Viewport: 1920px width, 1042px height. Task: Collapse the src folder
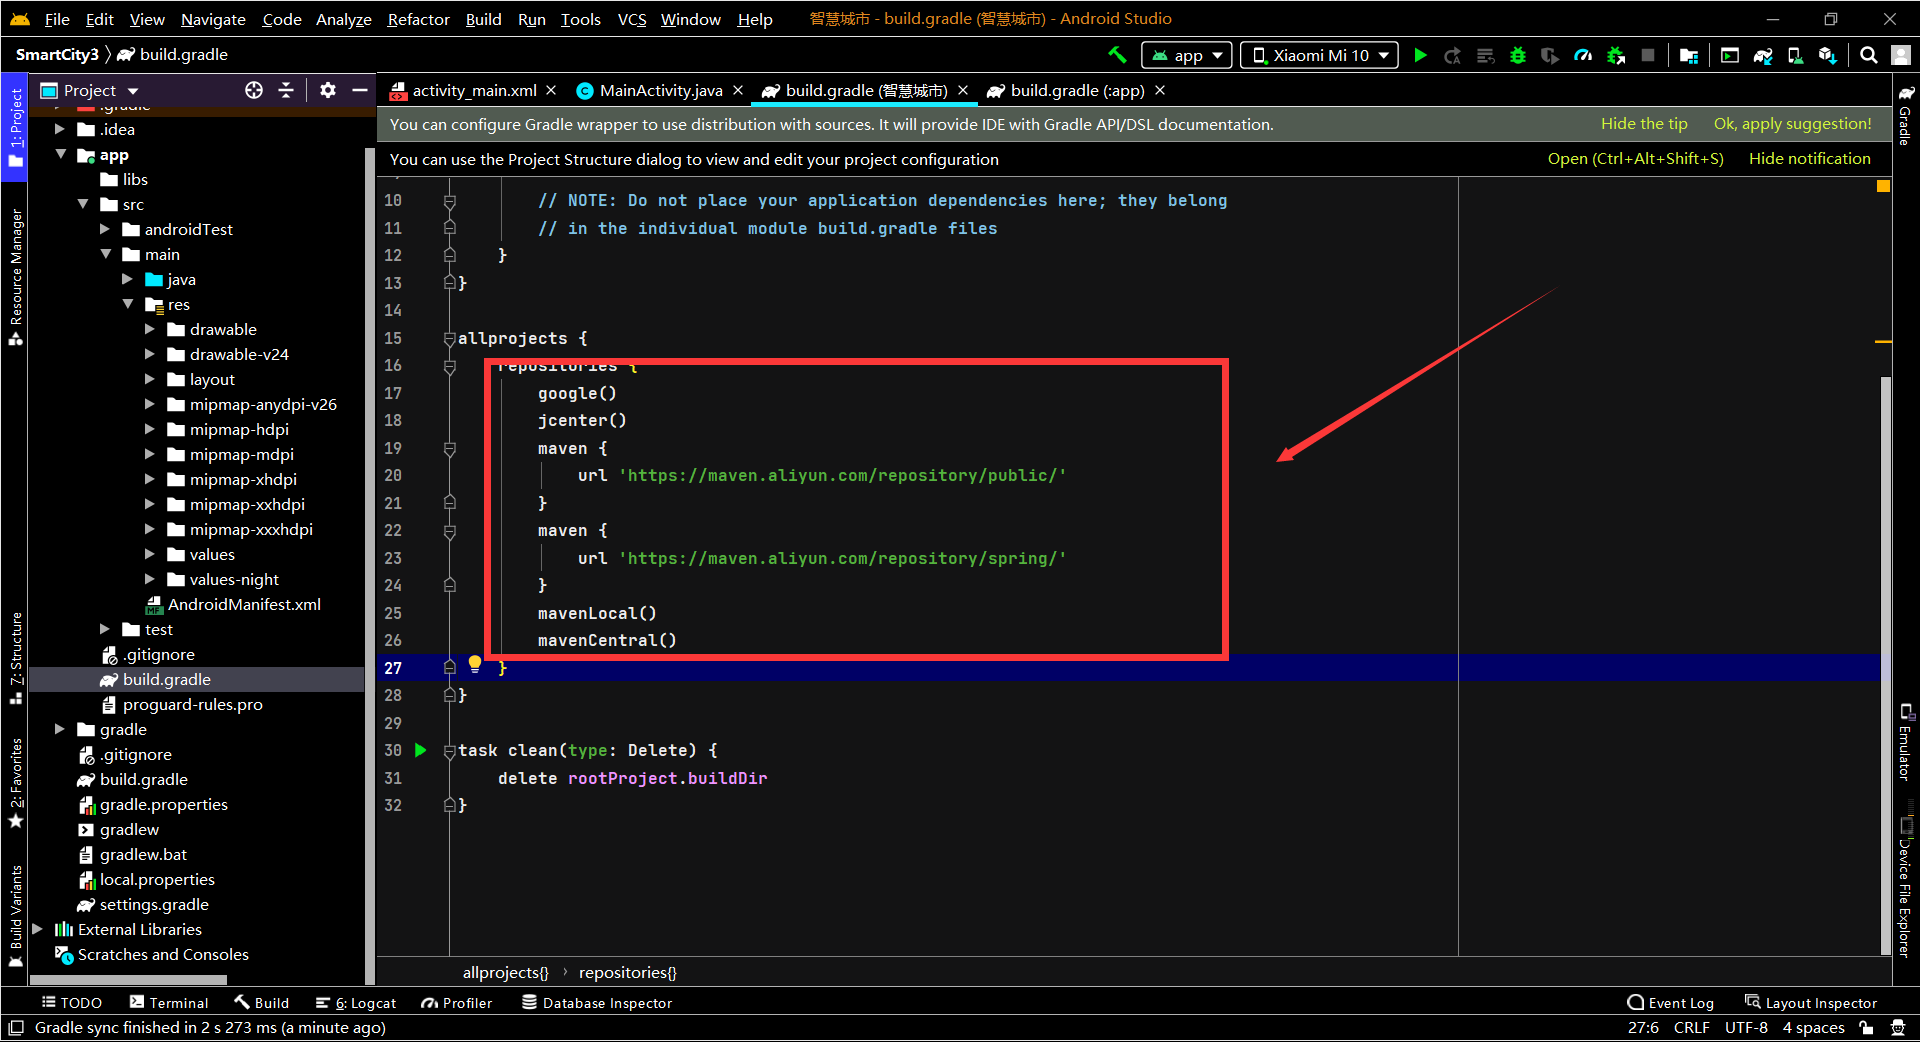click(x=83, y=204)
